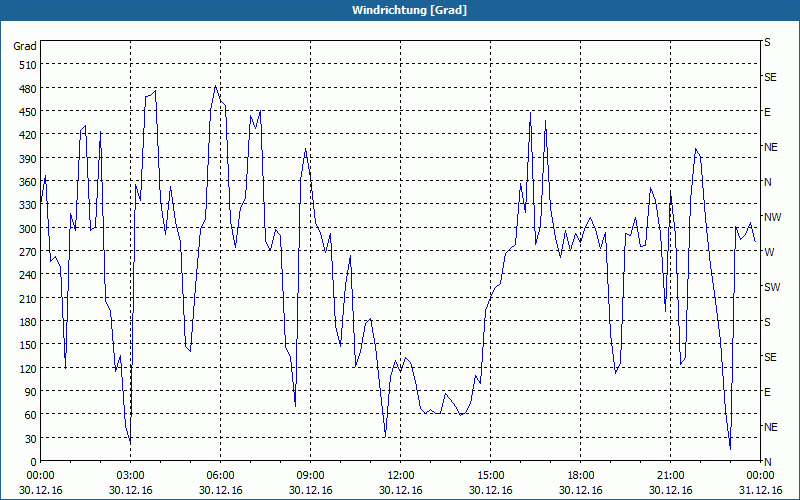Click the 240 value on the left axis
800x500 pixels.
click(x=28, y=275)
